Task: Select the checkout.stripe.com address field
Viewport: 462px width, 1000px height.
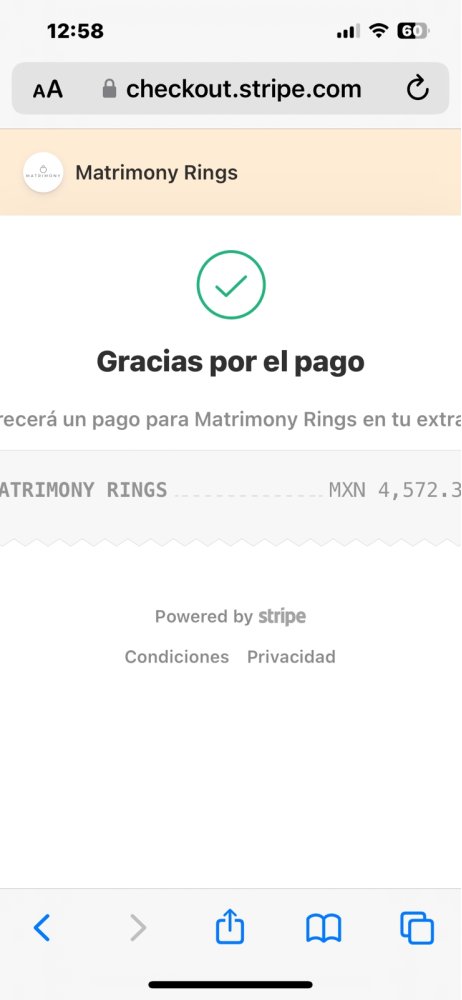Action: (230, 89)
